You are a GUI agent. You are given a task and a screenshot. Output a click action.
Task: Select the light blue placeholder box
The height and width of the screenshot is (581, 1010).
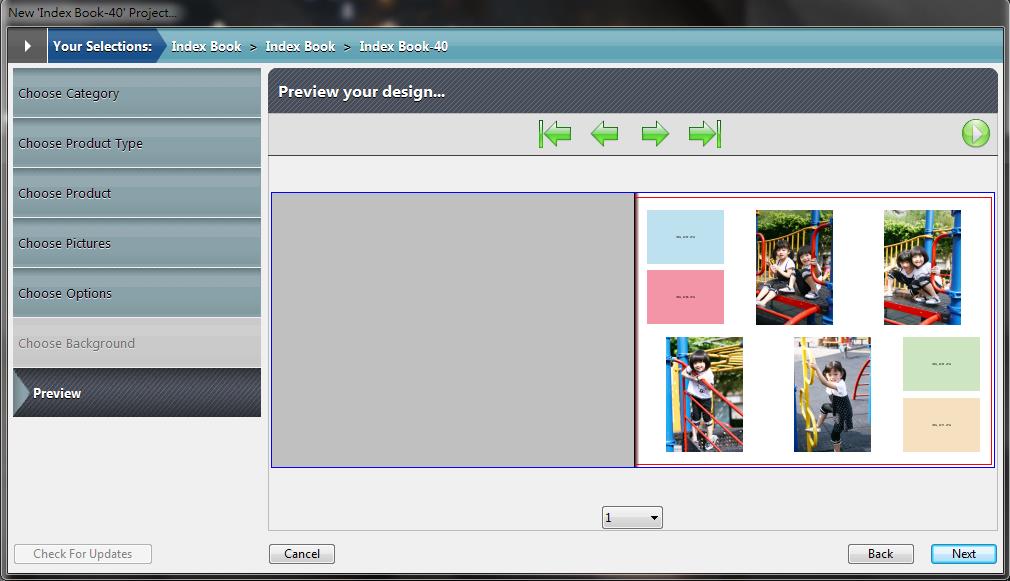click(x=685, y=237)
